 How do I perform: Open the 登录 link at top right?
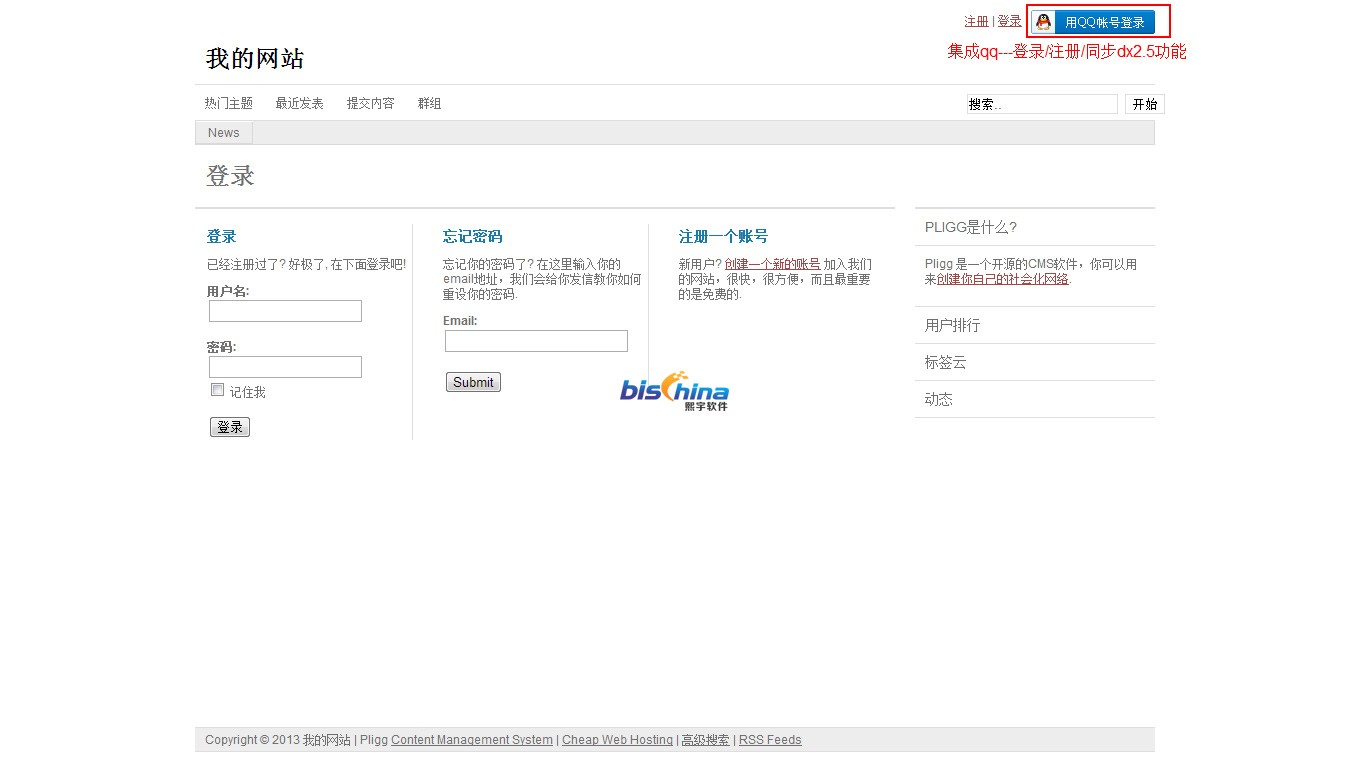pyautogui.click(x=1009, y=21)
